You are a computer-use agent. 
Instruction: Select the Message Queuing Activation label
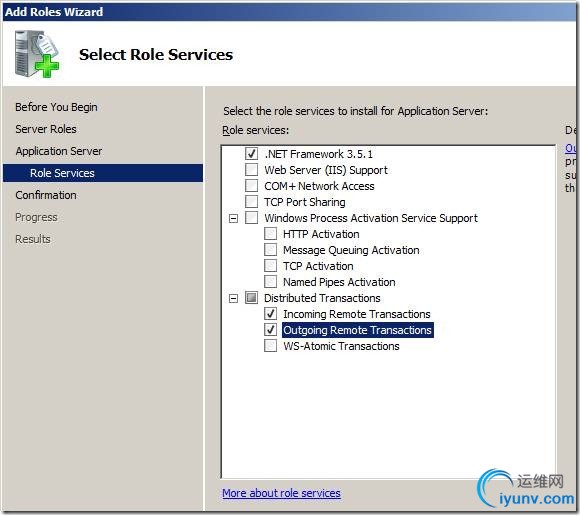[x=351, y=250]
